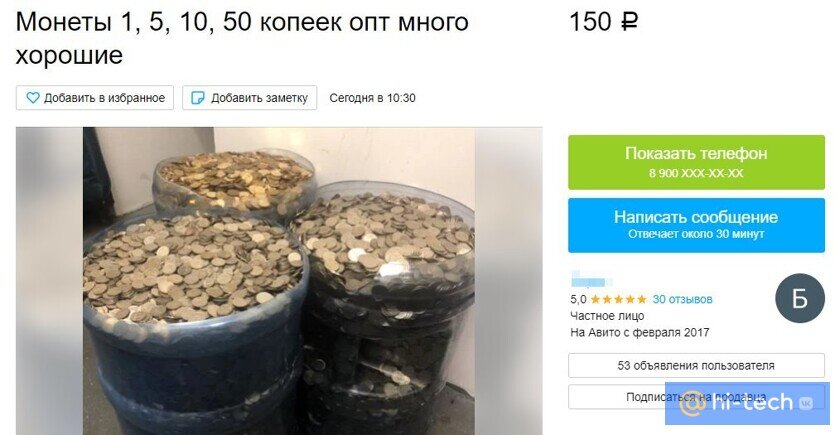
Task: Subscribe with Подписаться на продавца
Action: [x=696, y=397]
